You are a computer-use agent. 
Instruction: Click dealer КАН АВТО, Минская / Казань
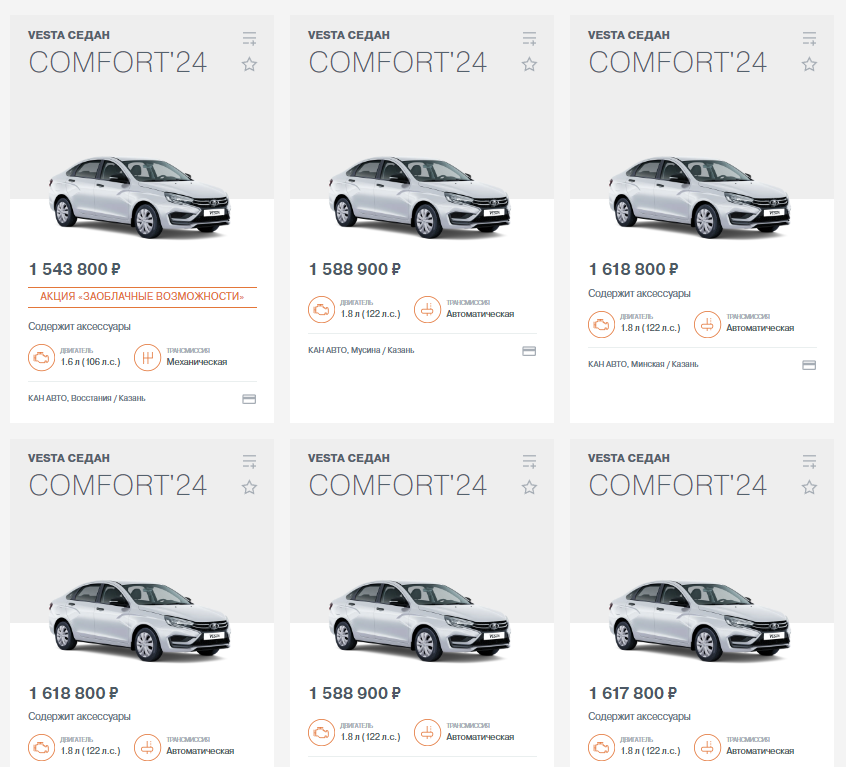tap(643, 364)
